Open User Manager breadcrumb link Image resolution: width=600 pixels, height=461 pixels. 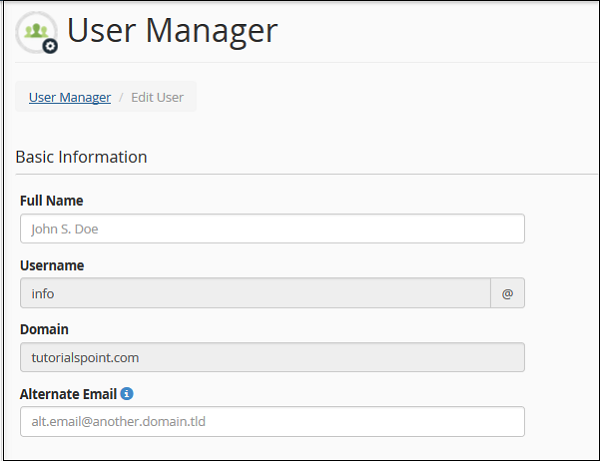coord(69,97)
